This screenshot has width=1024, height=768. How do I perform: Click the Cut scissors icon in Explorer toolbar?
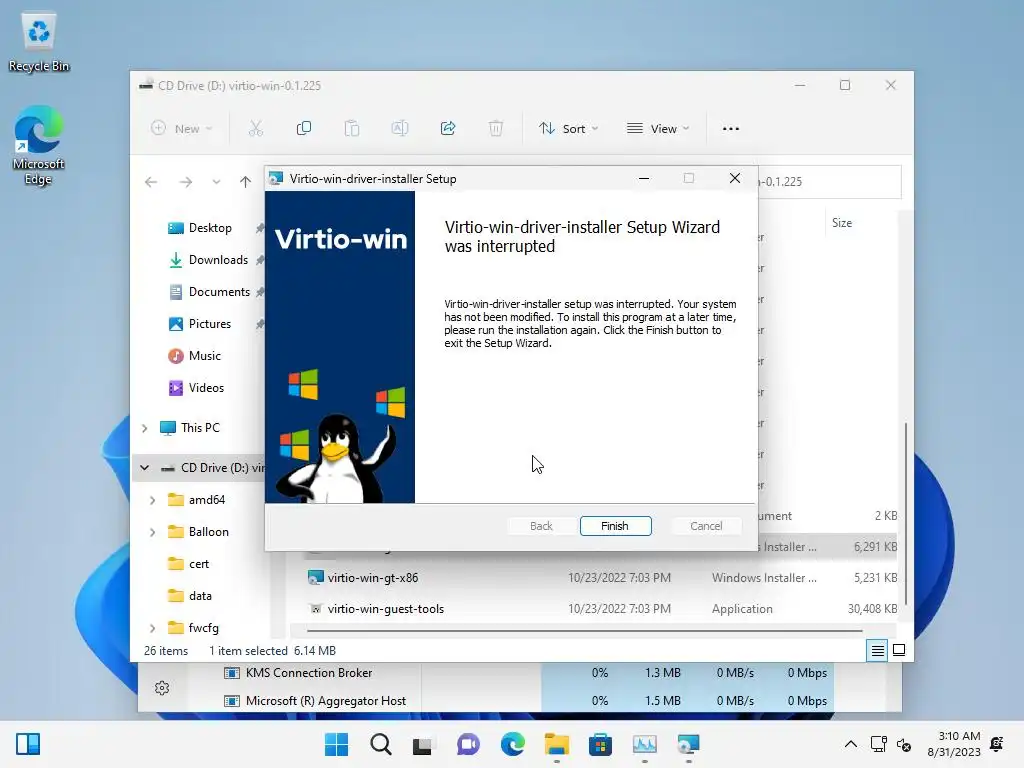pos(255,129)
